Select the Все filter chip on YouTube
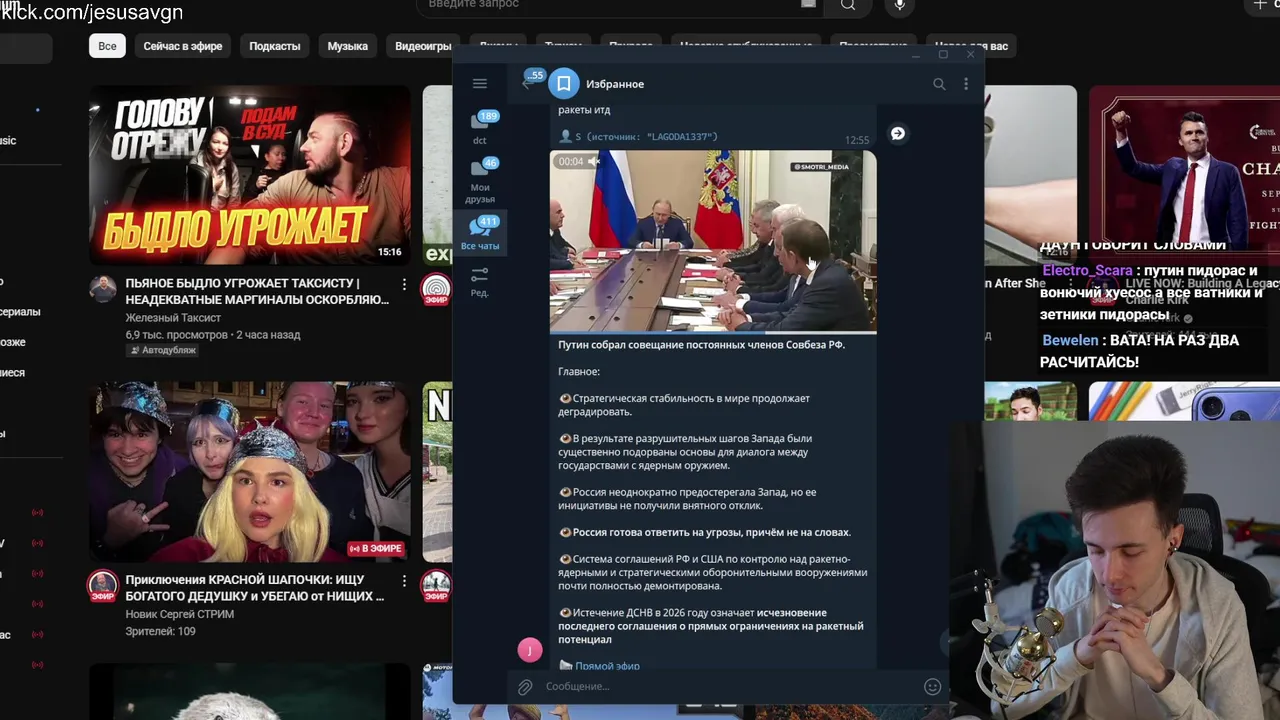The width and height of the screenshot is (1280, 720). pyautogui.click(x=107, y=46)
